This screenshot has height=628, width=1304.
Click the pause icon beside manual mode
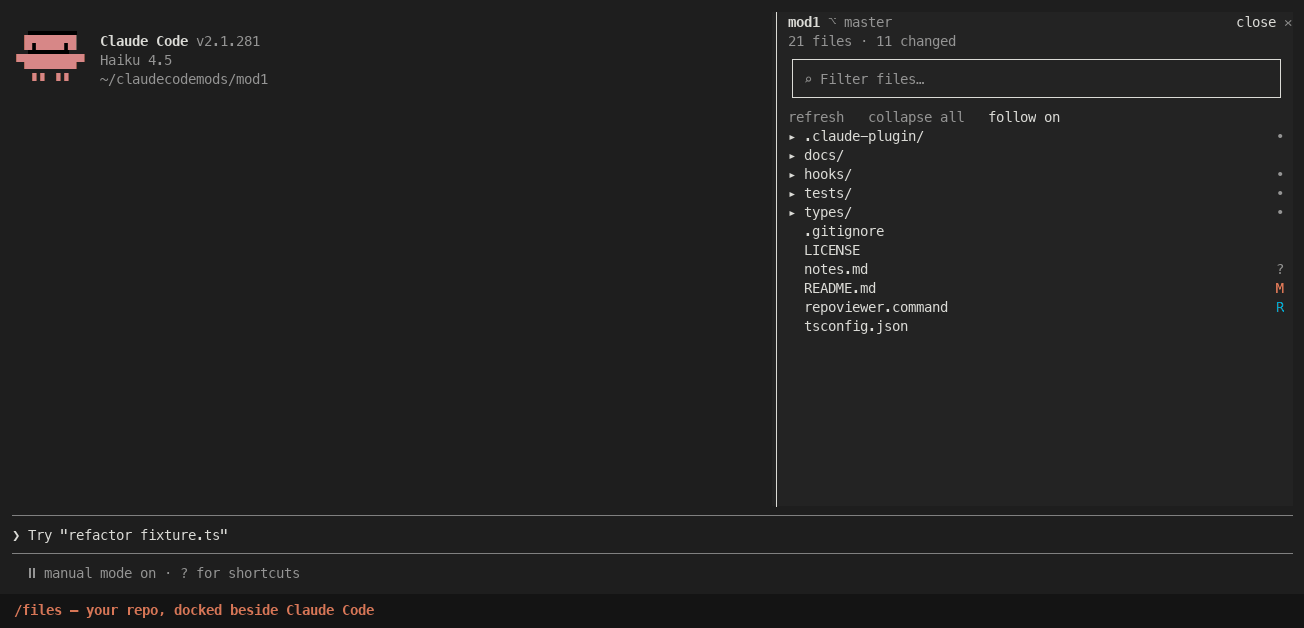click(x=32, y=573)
